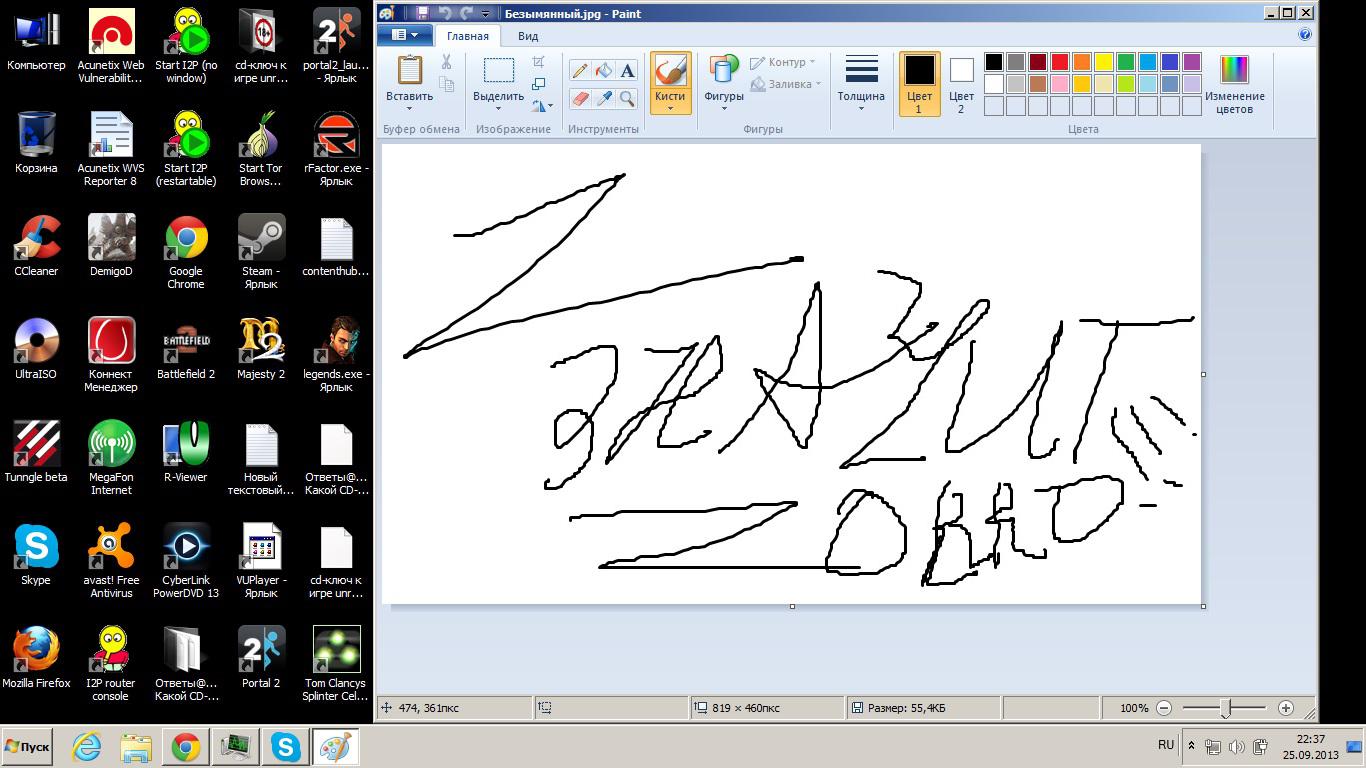Image resolution: width=1366 pixels, height=768 pixels.
Task: Open Windows Explorer from the taskbar
Action: [136, 747]
